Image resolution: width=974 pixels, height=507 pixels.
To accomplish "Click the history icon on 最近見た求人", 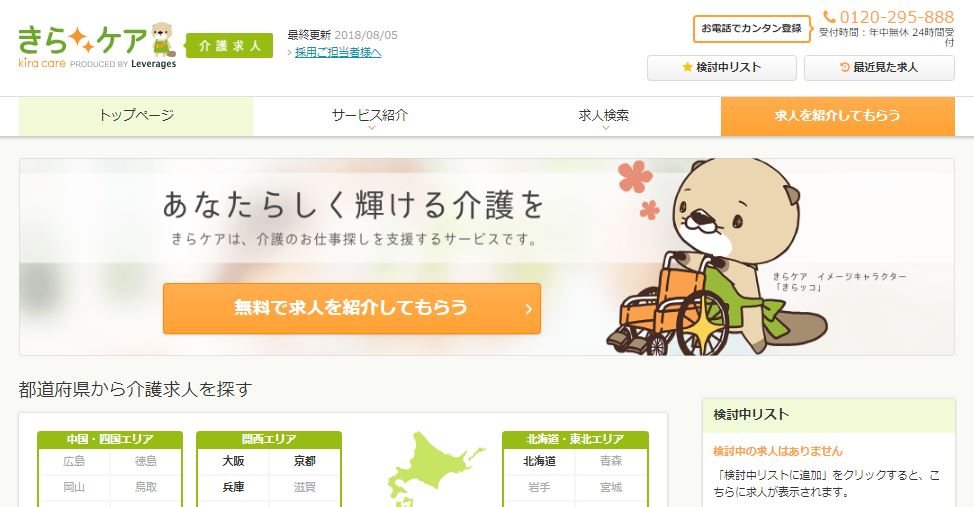I will (844, 67).
